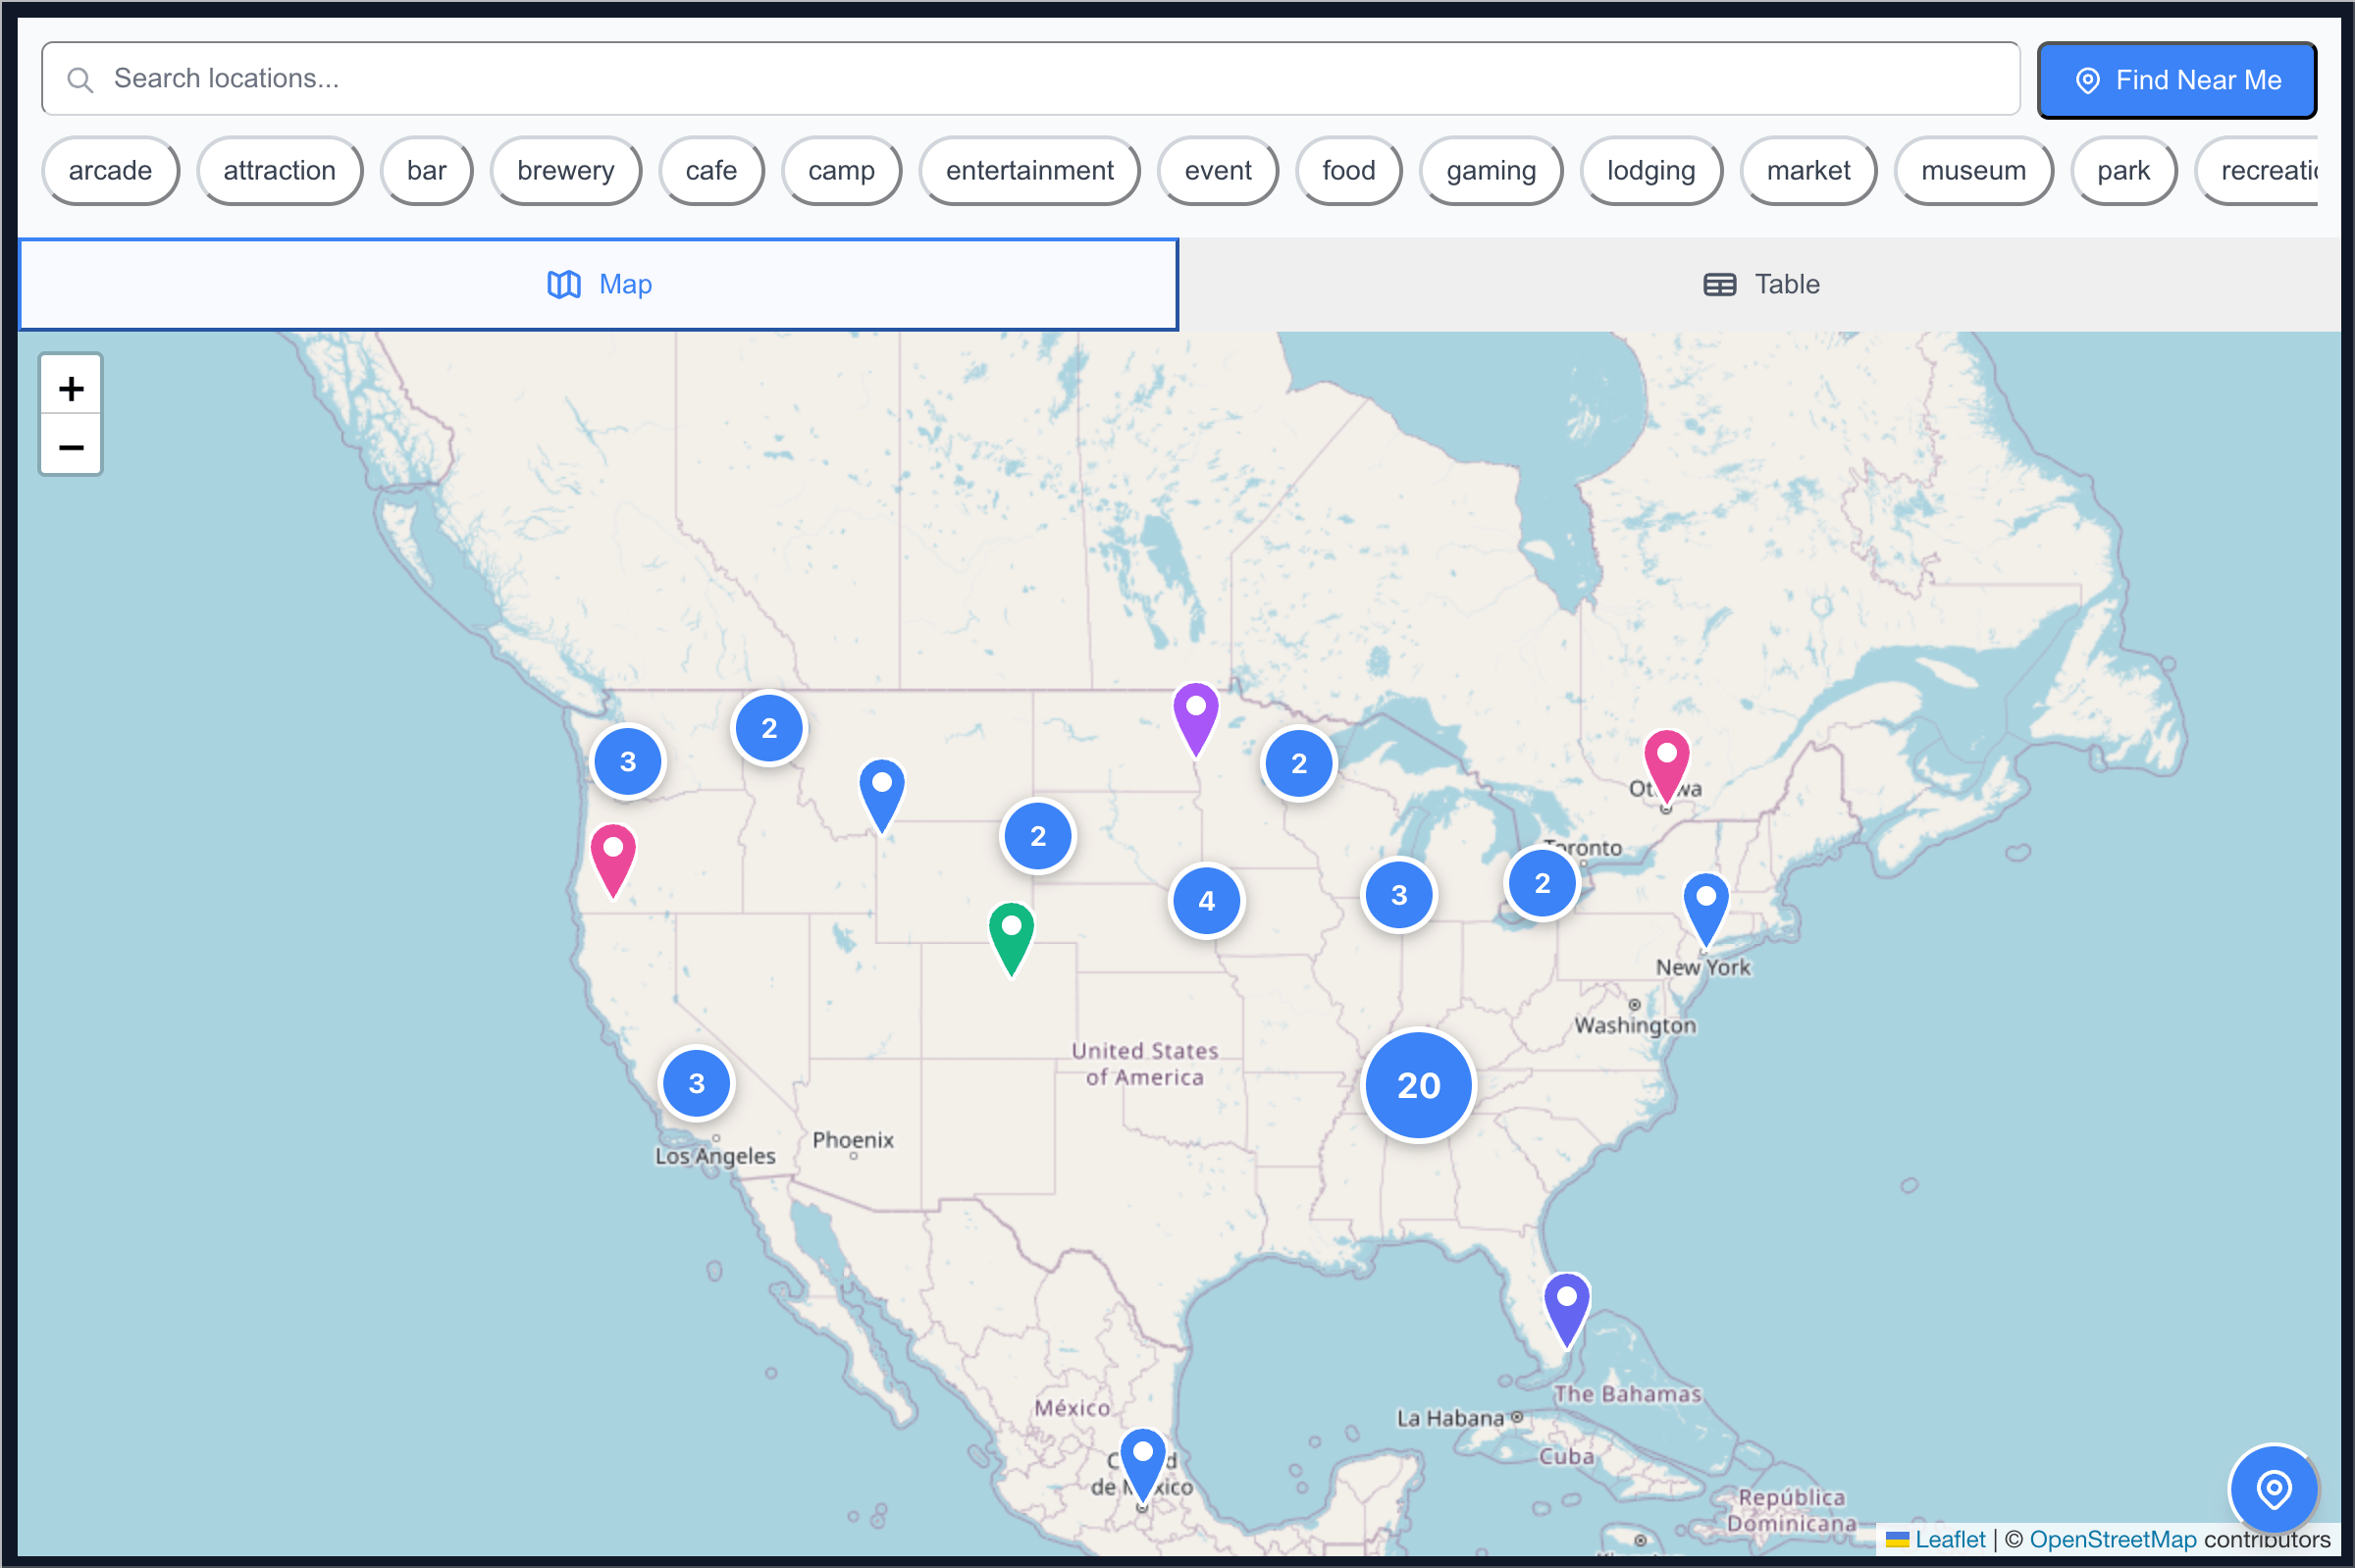Screen dimensions: 2355x1568
Task: Enable the food filter chip
Action: coord(1348,170)
